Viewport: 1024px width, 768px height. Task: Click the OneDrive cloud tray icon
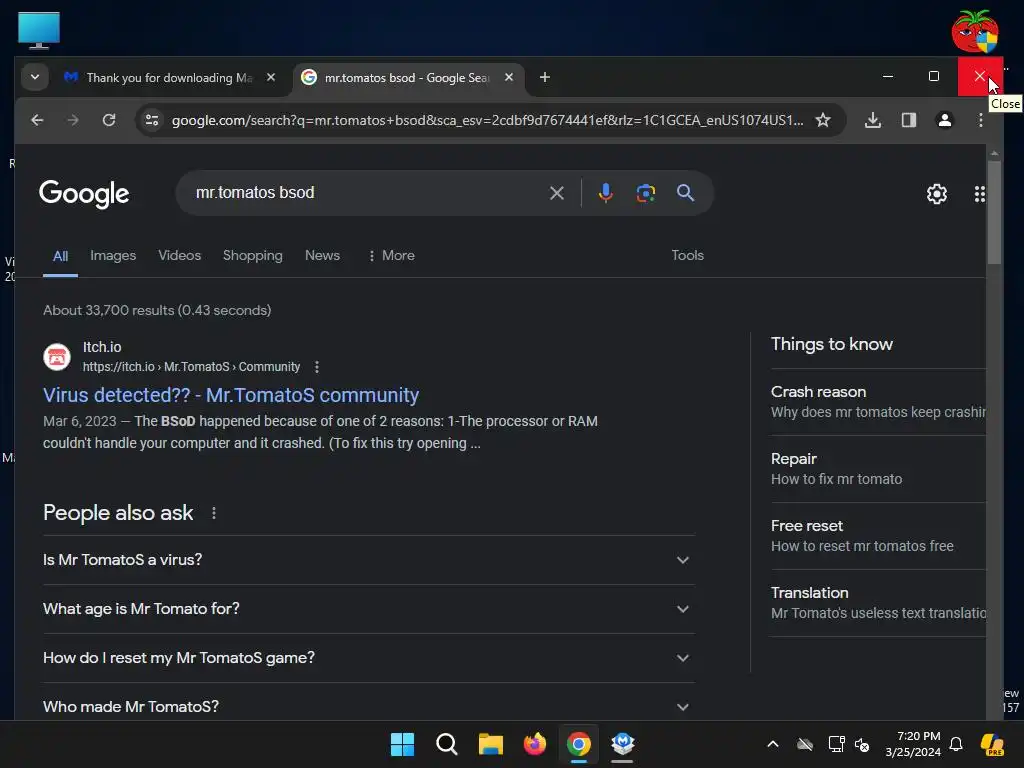click(x=805, y=744)
